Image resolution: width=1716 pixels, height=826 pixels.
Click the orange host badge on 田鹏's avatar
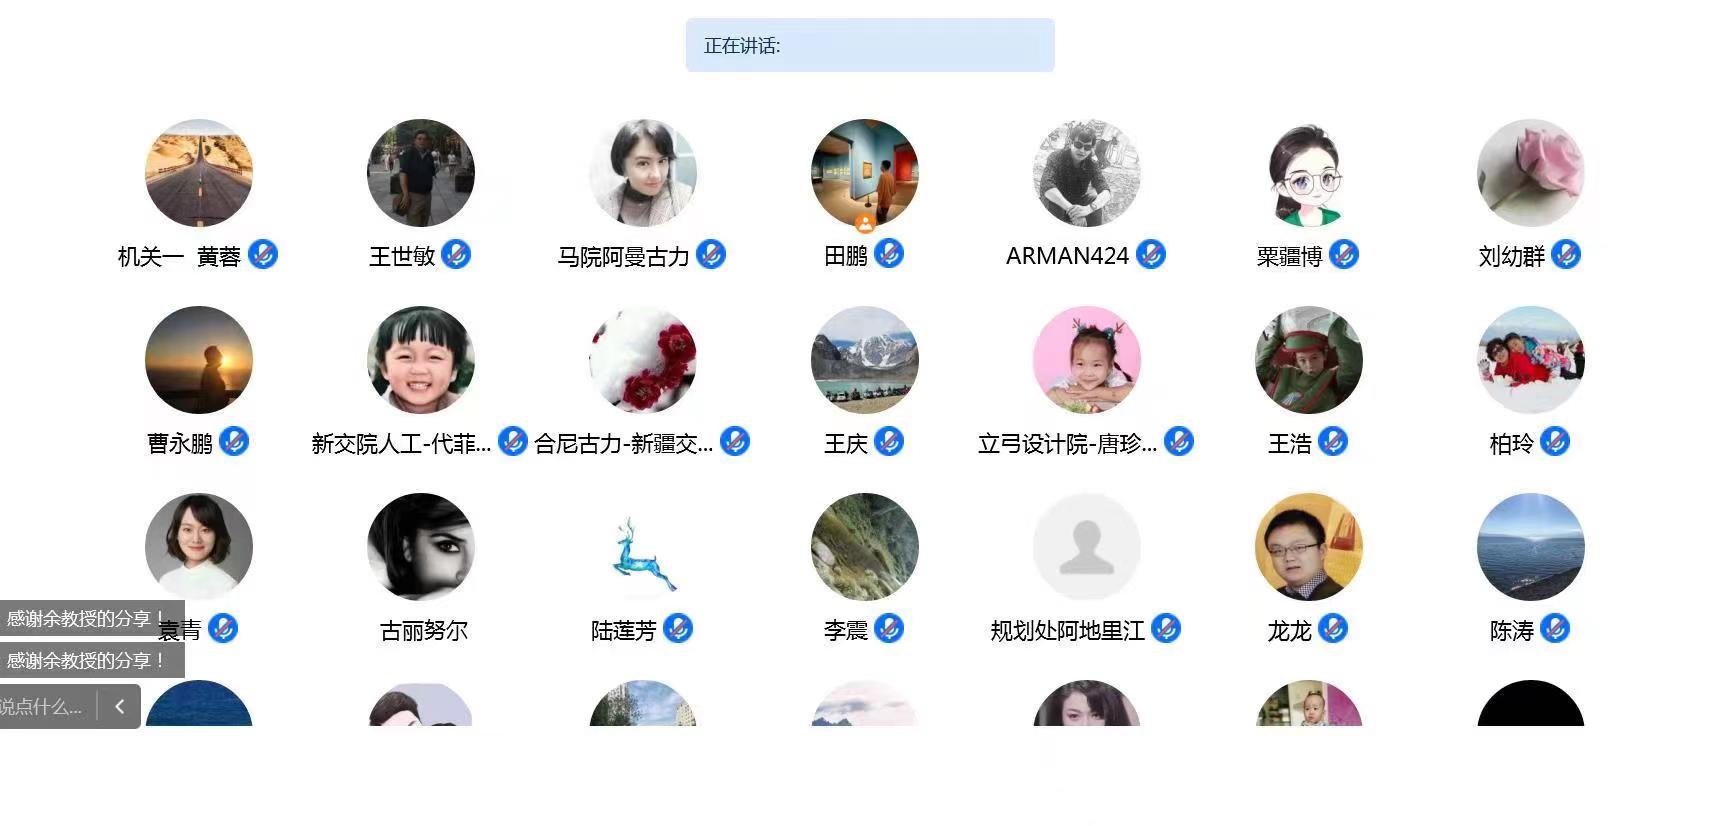tap(865, 223)
